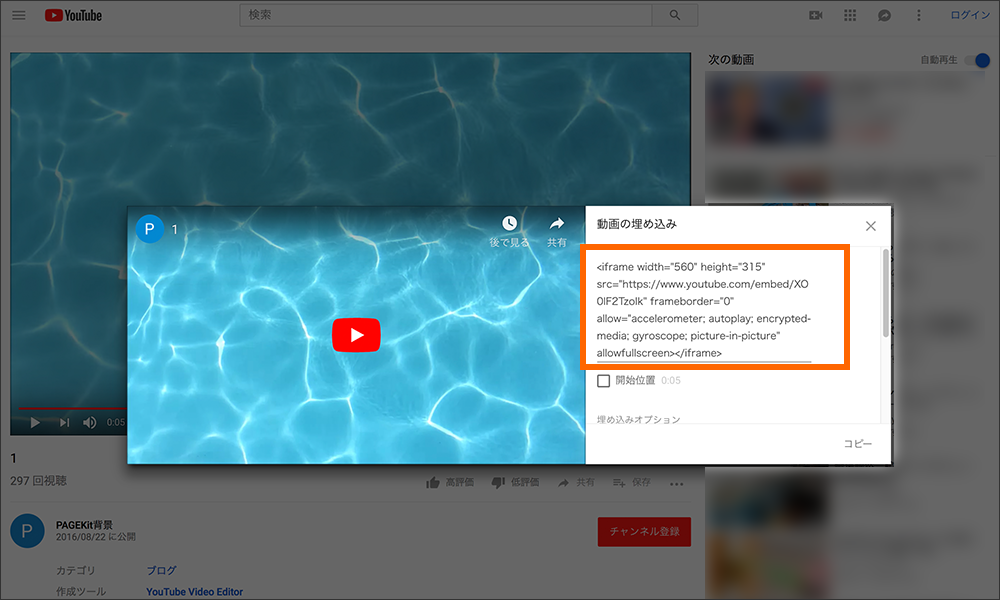Click the 低評価 thumbs-down icon
This screenshot has width=1000, height=600.
498,483
